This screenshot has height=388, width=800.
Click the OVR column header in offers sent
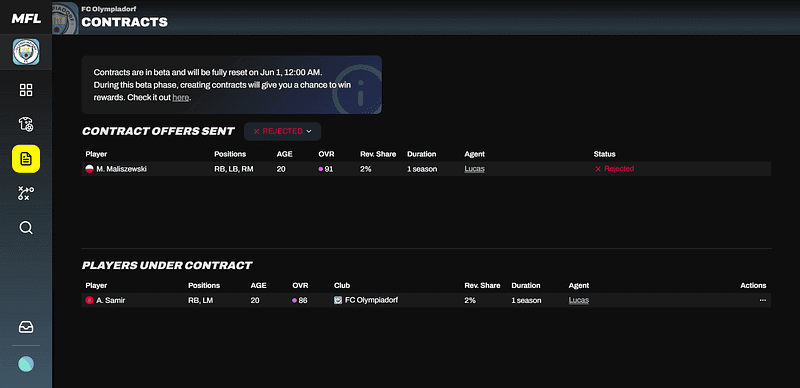[x=326, y=154]
